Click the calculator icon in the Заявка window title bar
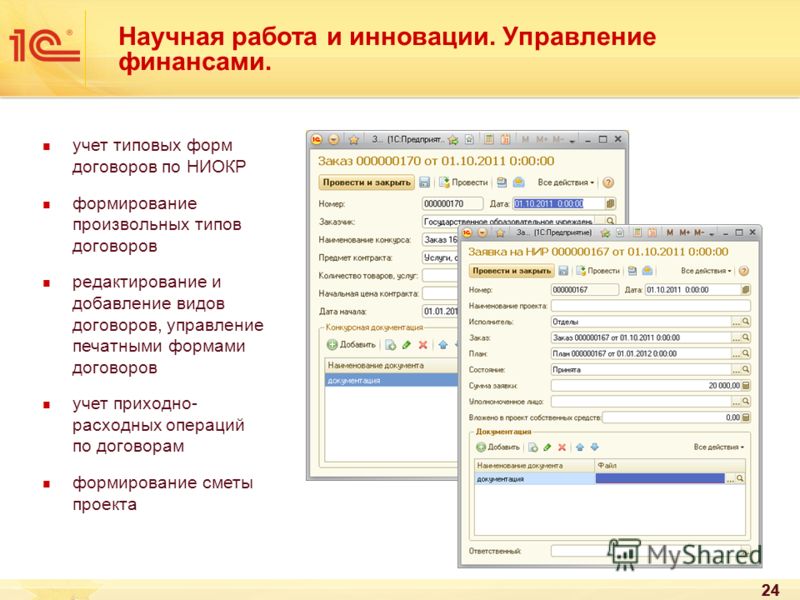Screen dimensions: 800x600 (x=637, y=233)
